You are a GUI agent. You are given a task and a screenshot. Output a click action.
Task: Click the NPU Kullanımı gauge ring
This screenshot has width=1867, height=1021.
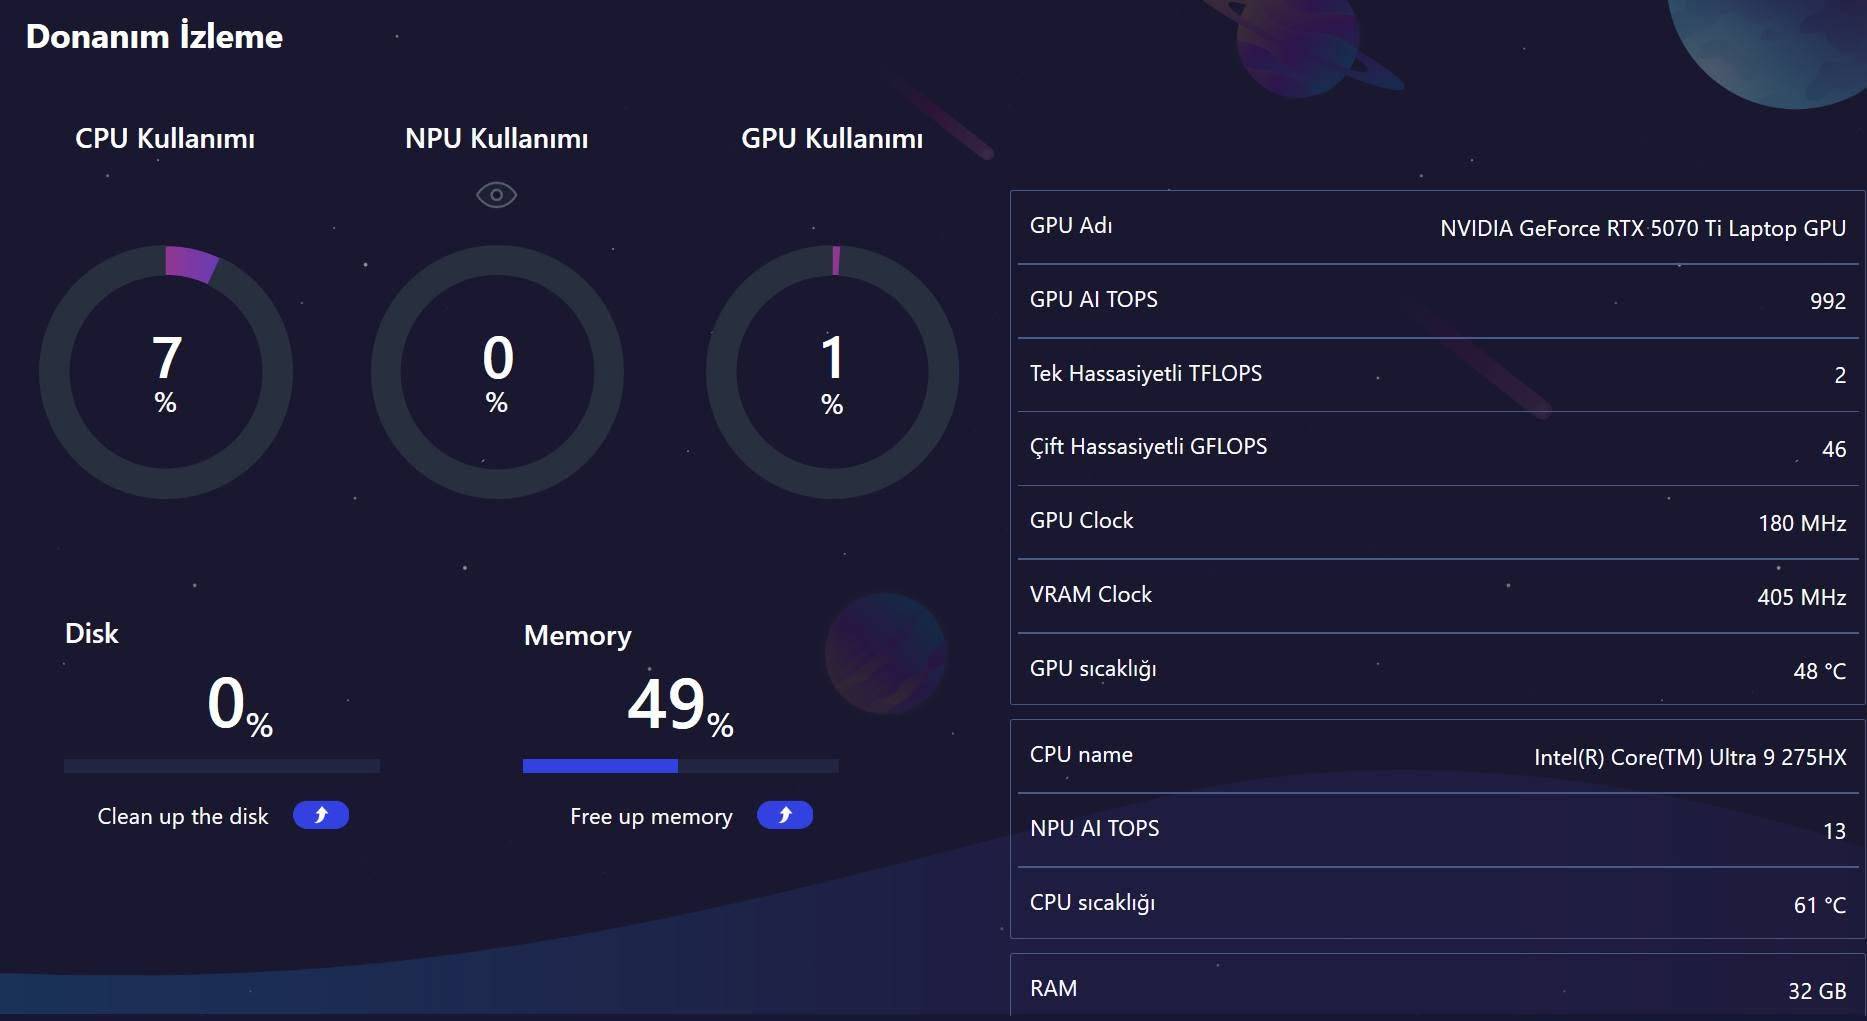tap(497, 372)
